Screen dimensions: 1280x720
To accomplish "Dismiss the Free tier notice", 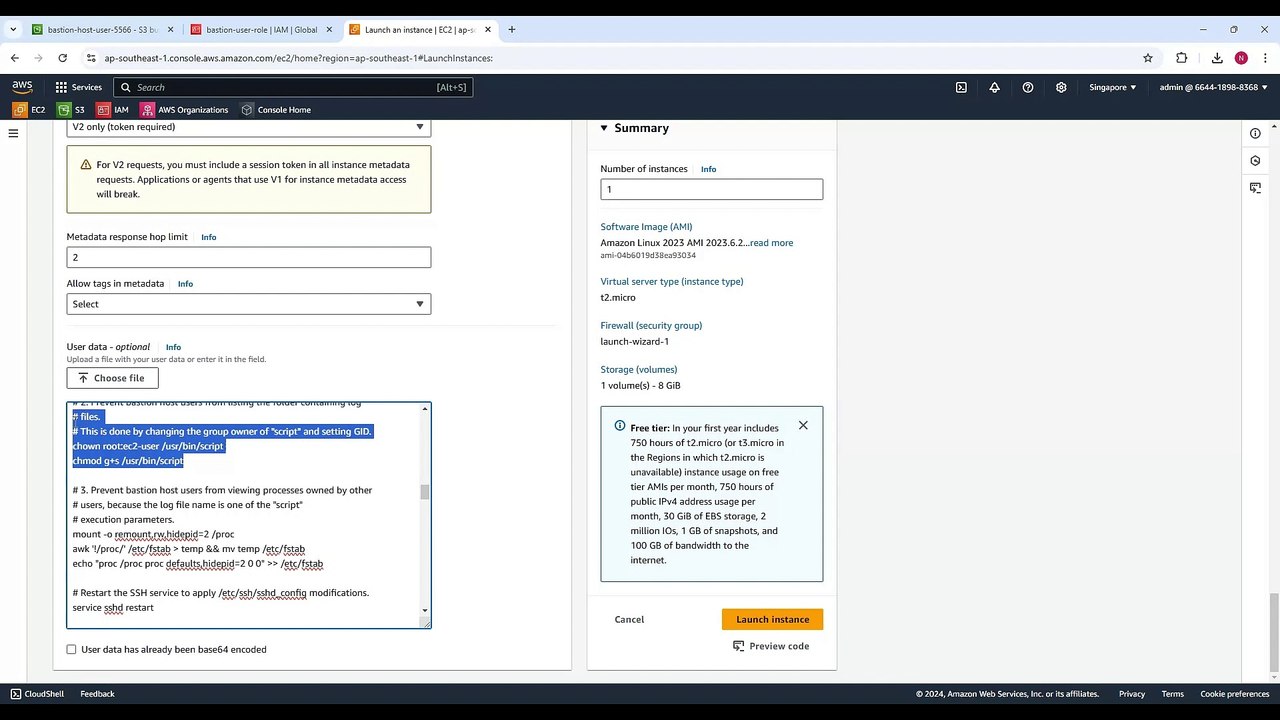I will click(803, 425).
